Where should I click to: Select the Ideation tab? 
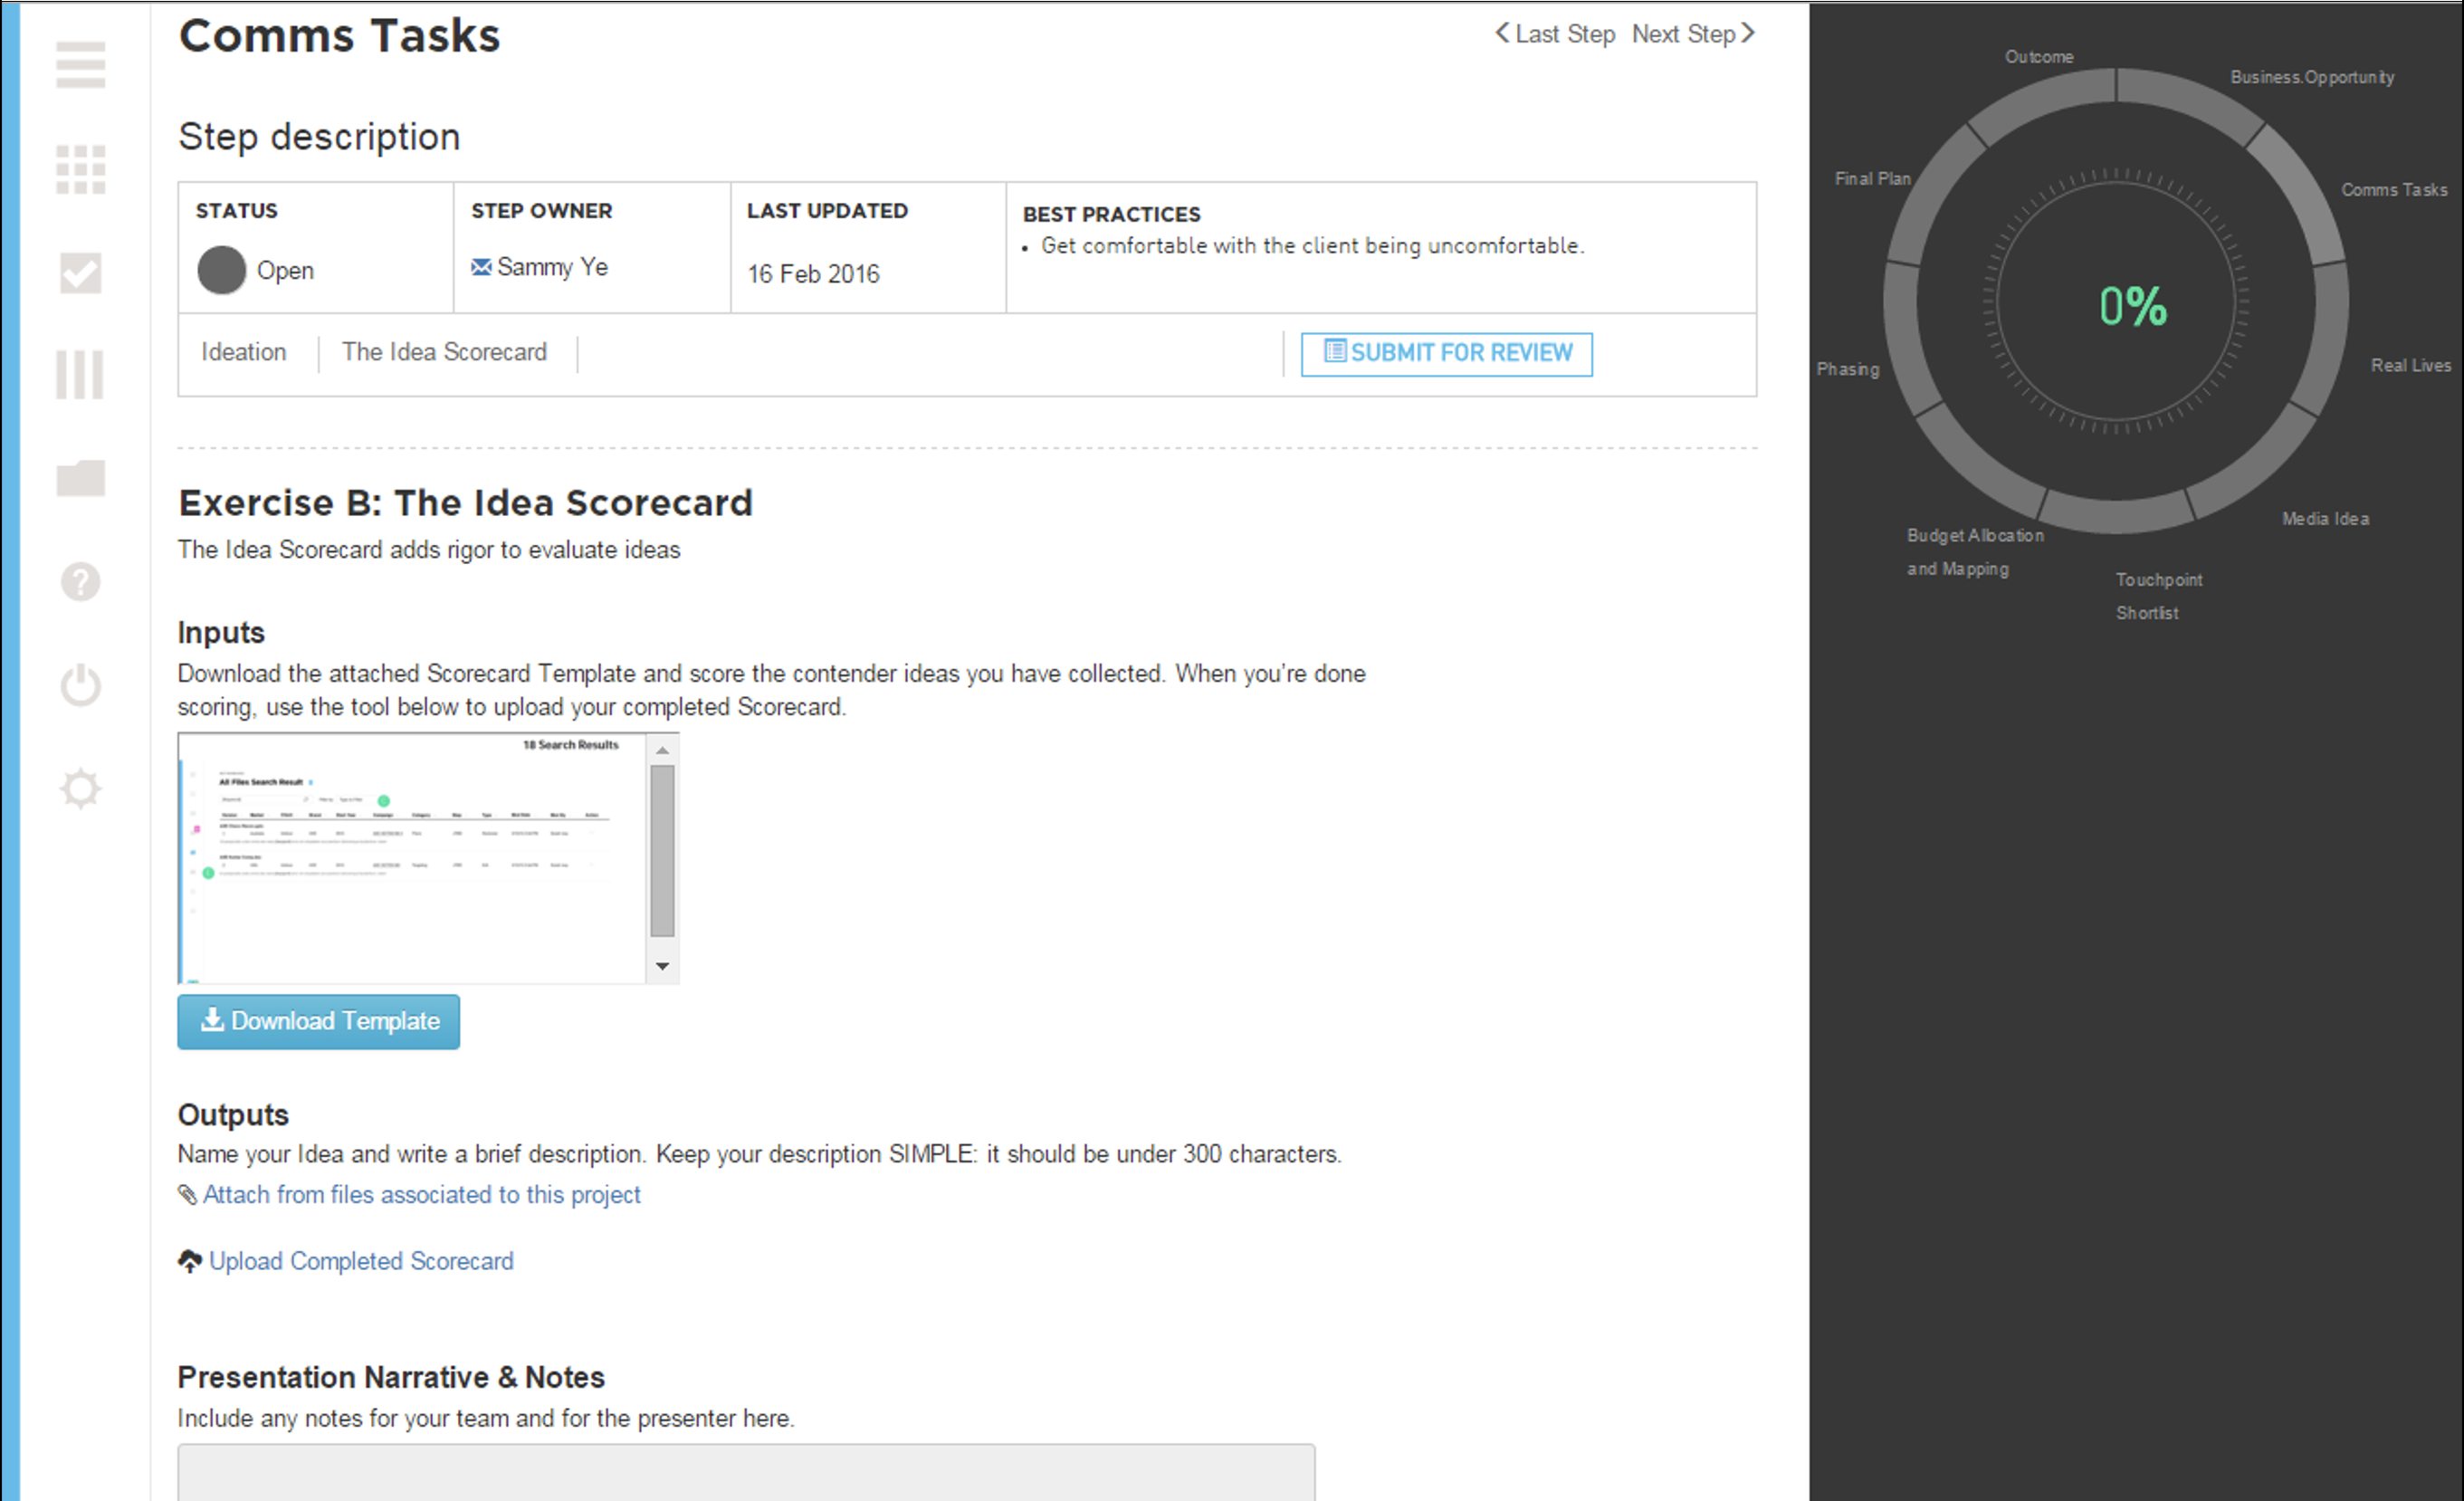pyautogui.click(x=243, y=352)
